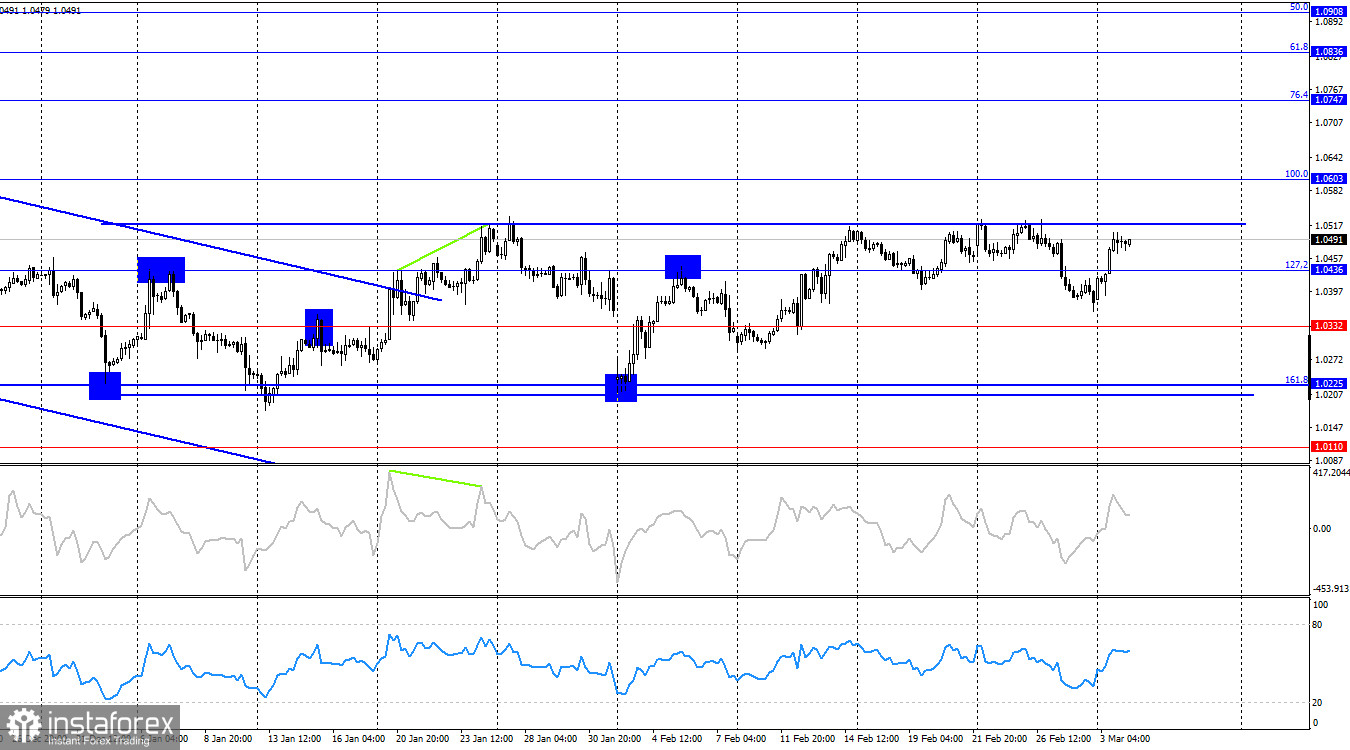Click the 14 Feb 12:00 date label
Image resolution: width=1350 pixels, height=750 pixels.
click(872, 740)
